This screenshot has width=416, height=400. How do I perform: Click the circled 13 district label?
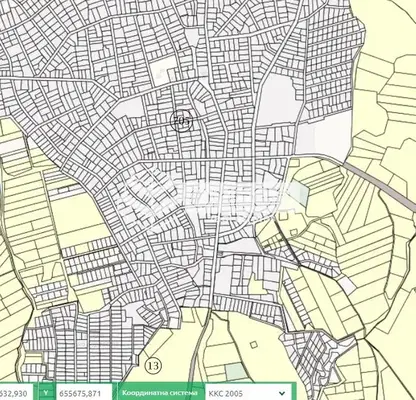click(x=153, y=366)
